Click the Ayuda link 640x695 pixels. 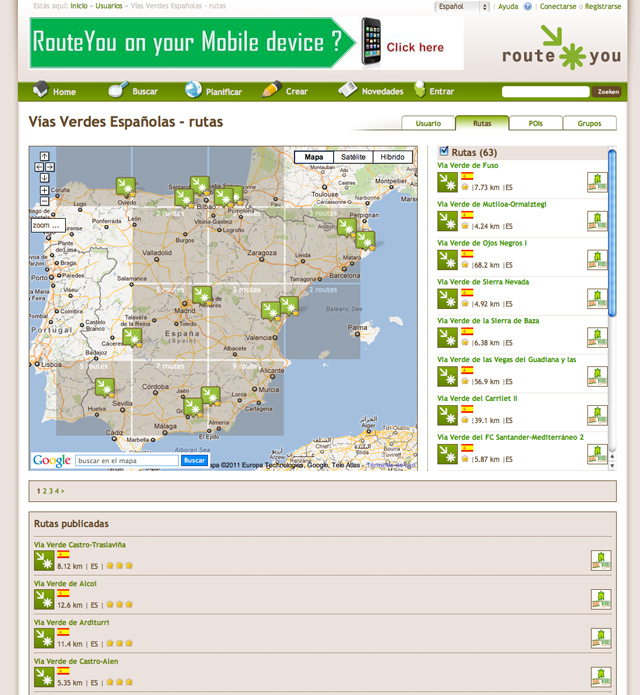click(508, 6)
